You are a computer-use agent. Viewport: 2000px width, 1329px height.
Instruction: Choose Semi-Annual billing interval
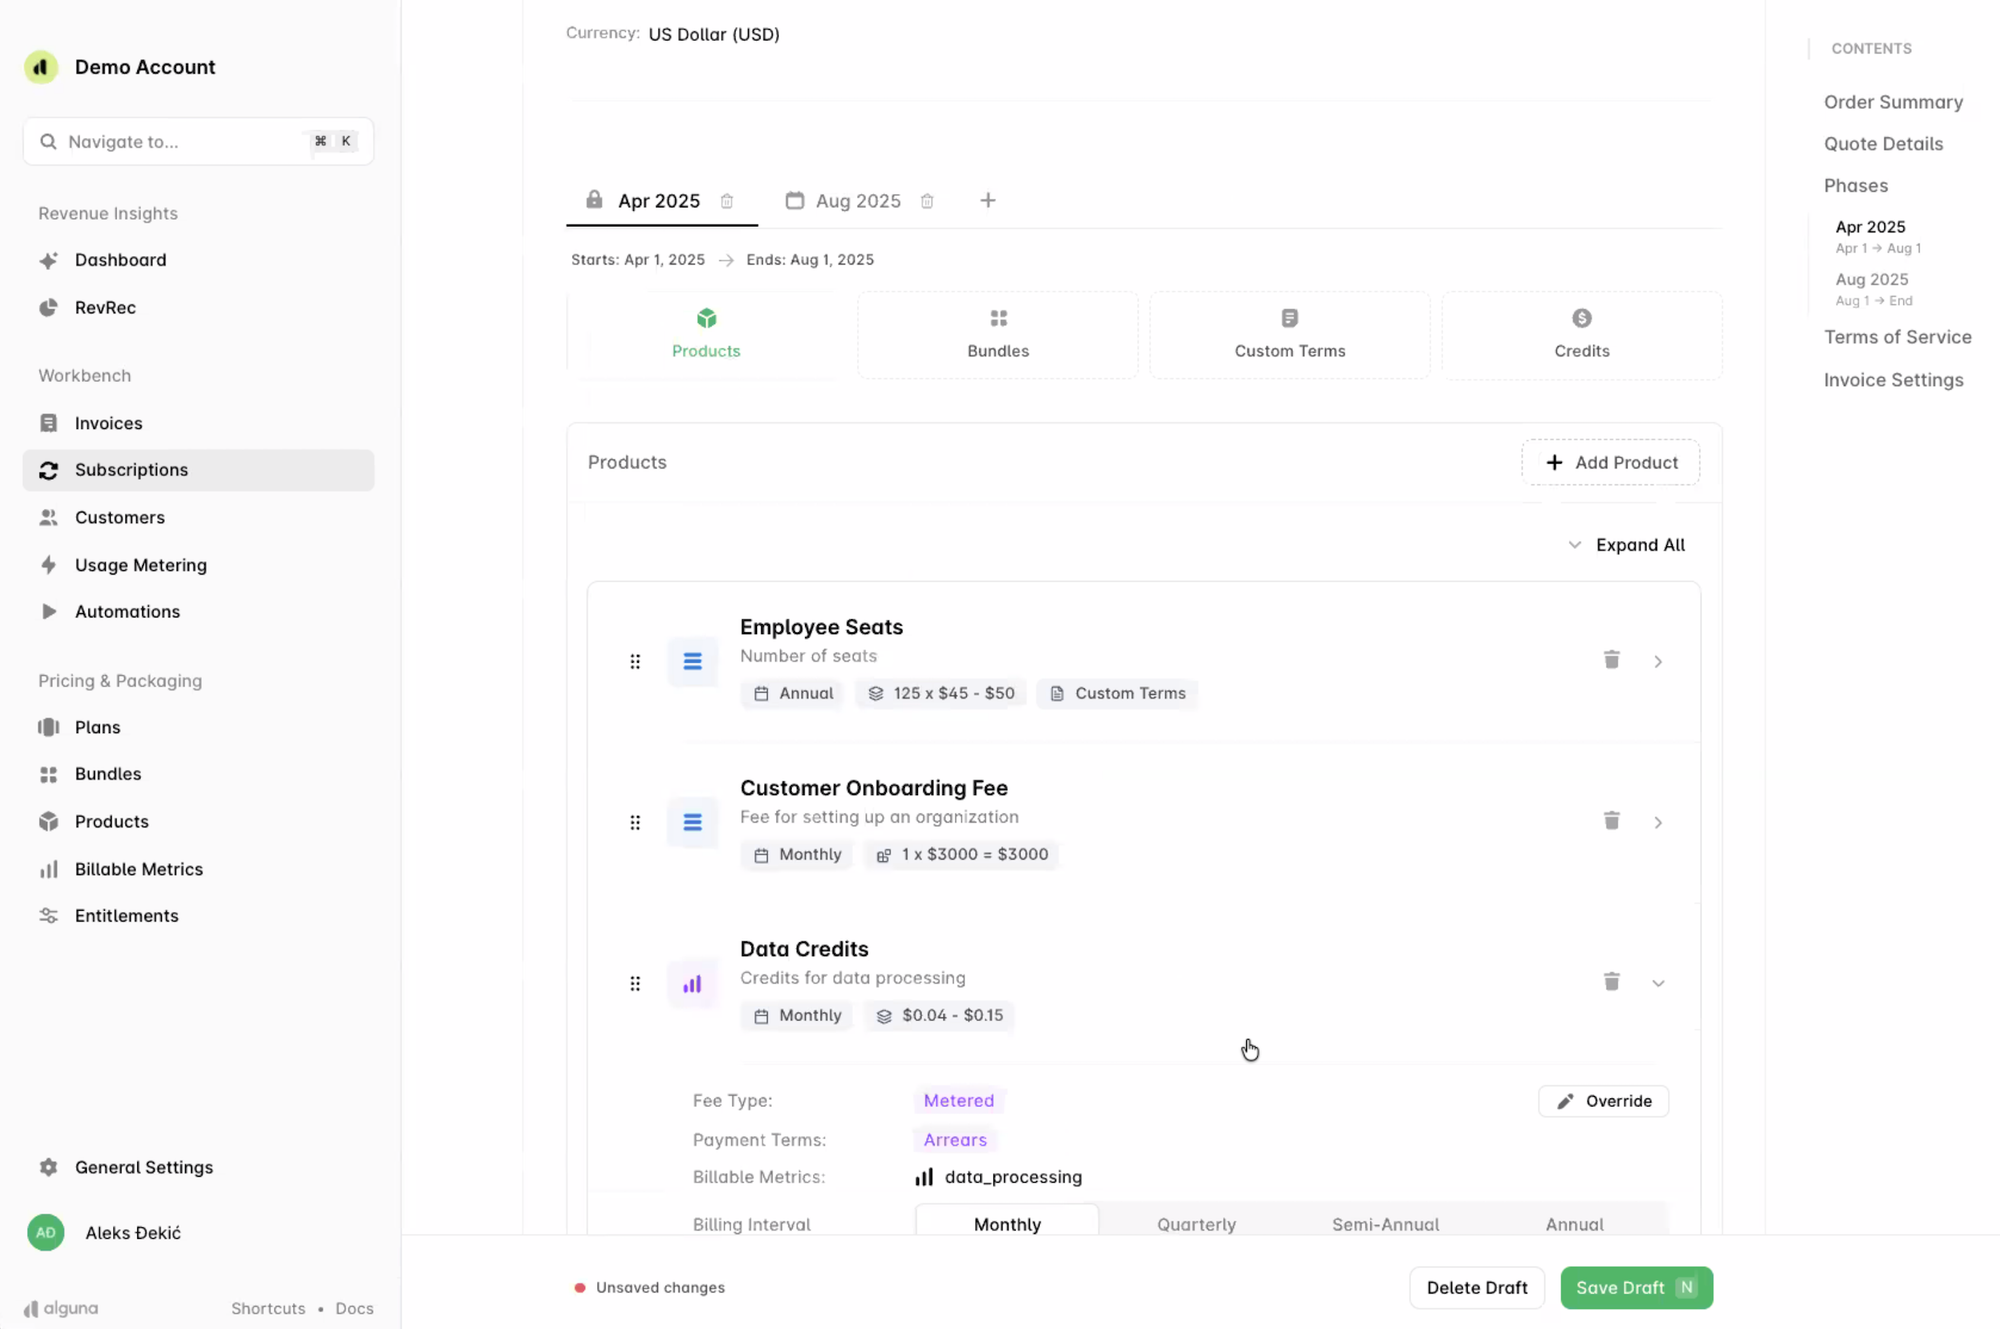(x=1385, y=1224)
